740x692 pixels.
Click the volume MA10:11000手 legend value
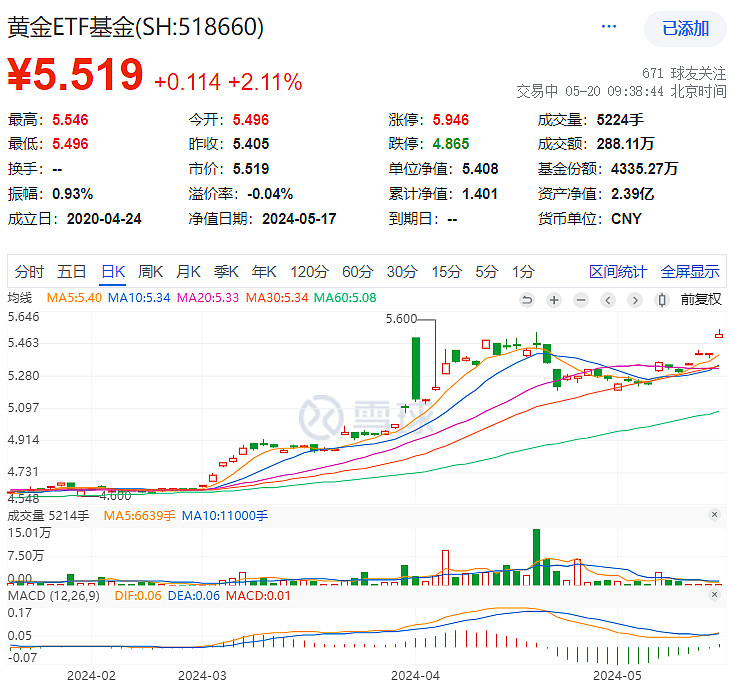(225, 515)
